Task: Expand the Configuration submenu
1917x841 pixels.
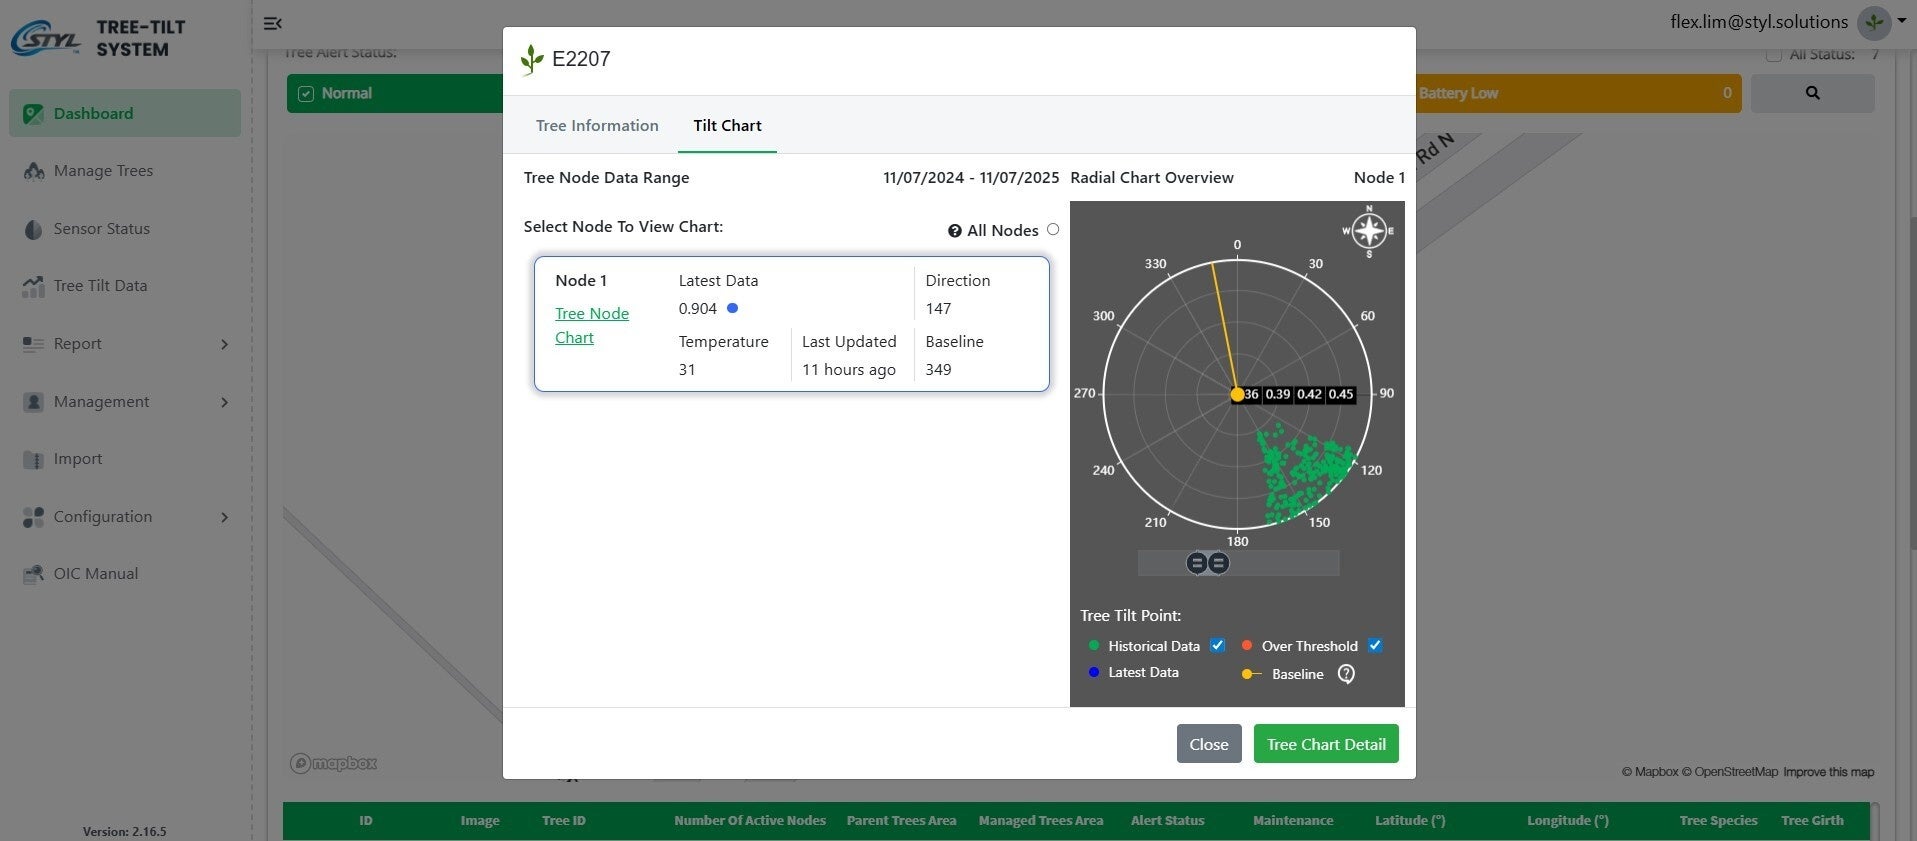Action: pos(224,517)
